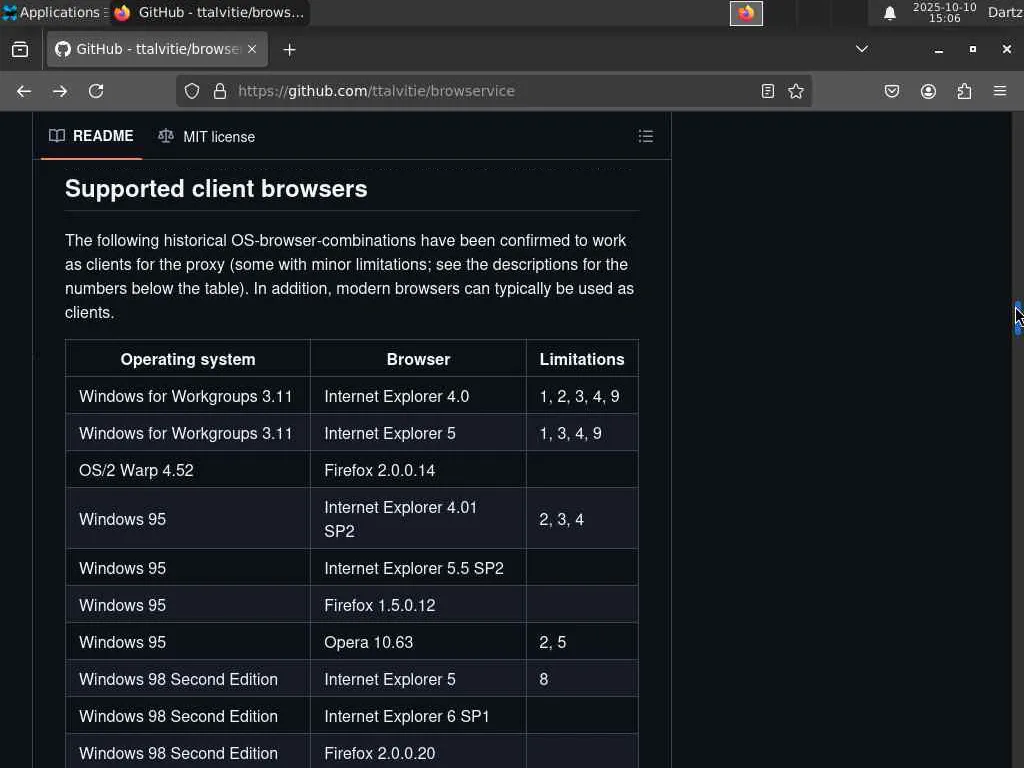Click the Firefox 2.0.0.14 cell
This screenshot has height=768, width=1024.
coord(418,470)
